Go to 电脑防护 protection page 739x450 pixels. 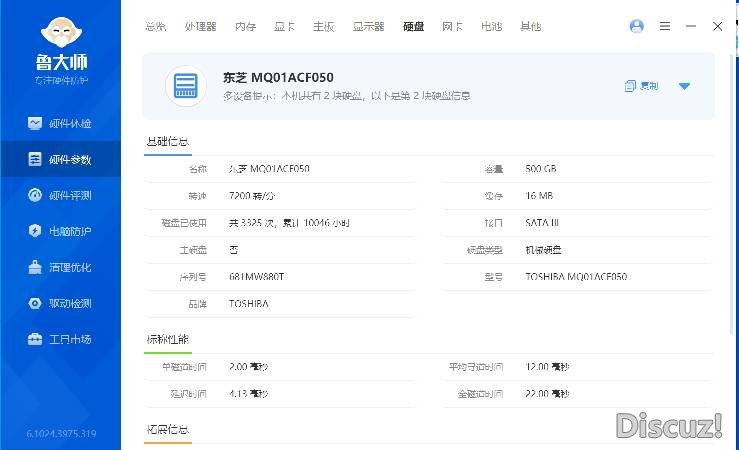coord(60,231)
